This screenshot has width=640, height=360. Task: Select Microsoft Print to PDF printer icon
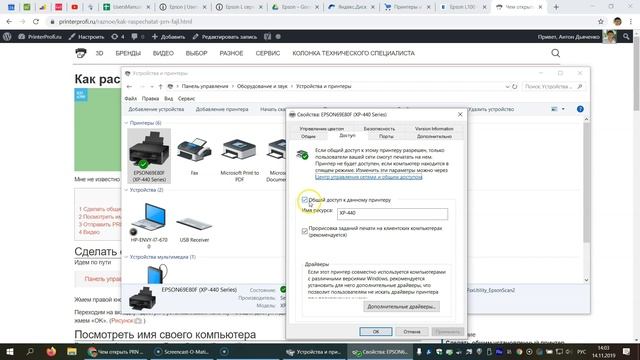pos(239,150)
